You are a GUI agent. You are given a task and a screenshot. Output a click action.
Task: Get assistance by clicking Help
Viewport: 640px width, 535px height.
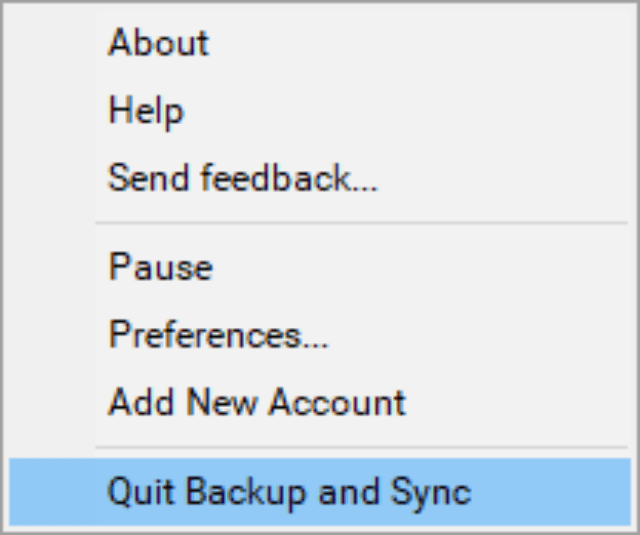(146, 111)
